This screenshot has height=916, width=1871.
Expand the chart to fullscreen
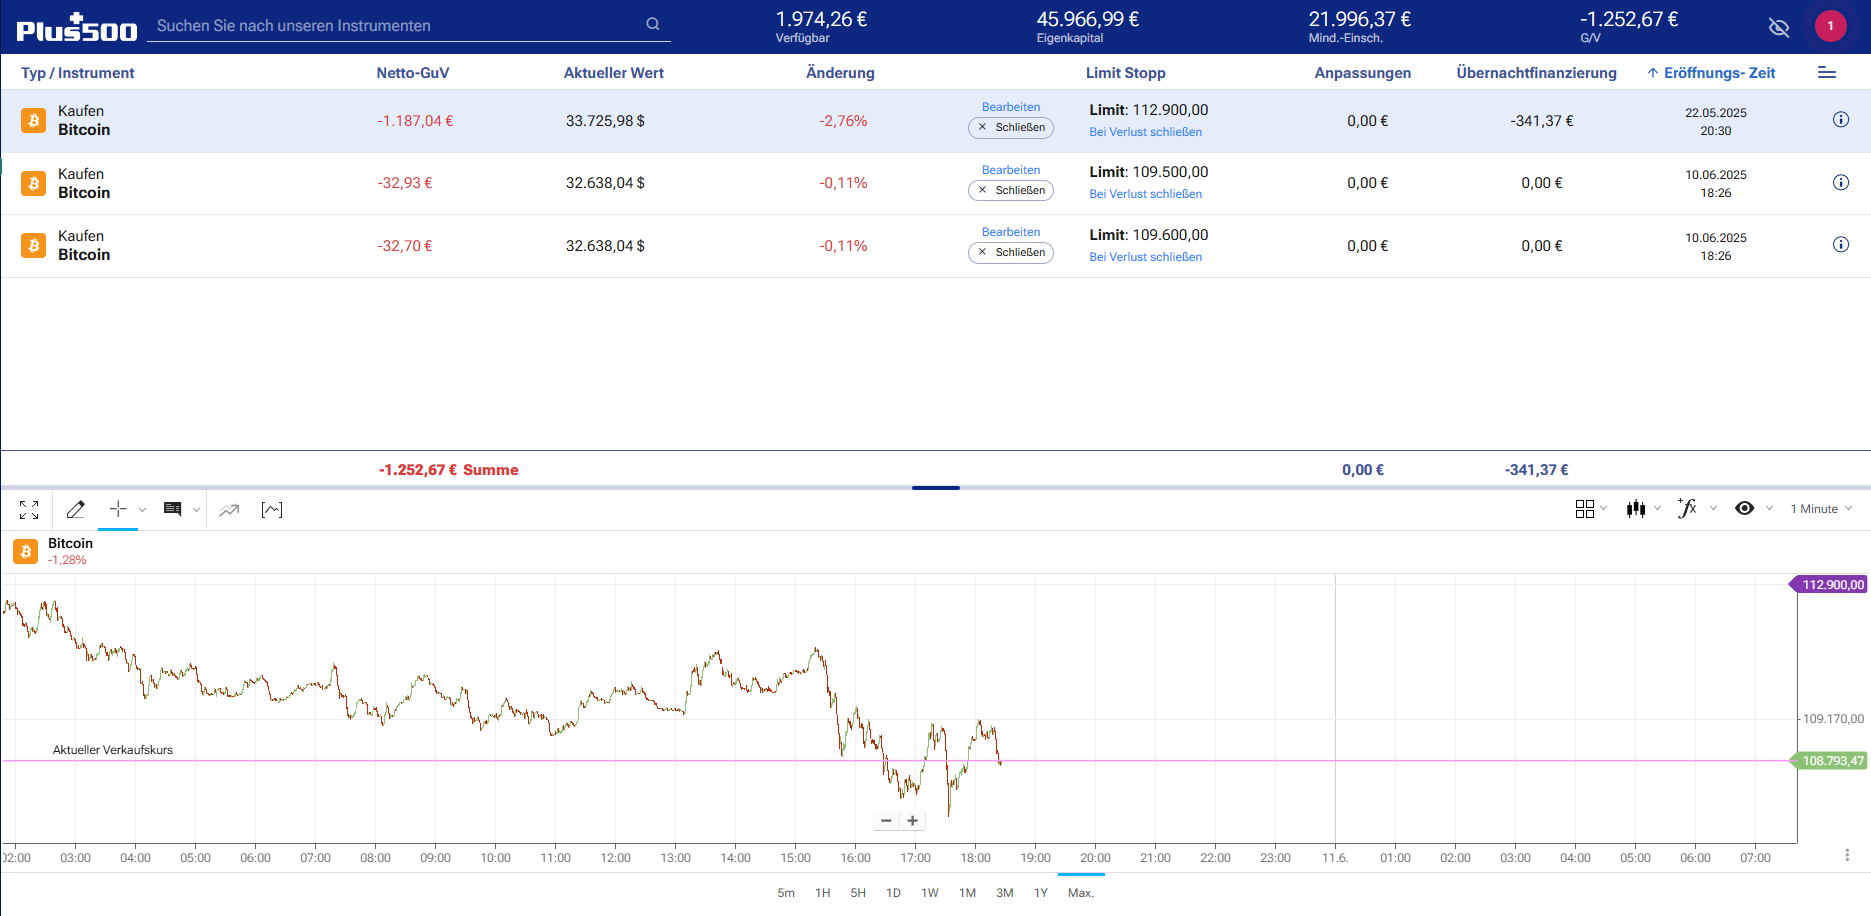click(29, 510)
